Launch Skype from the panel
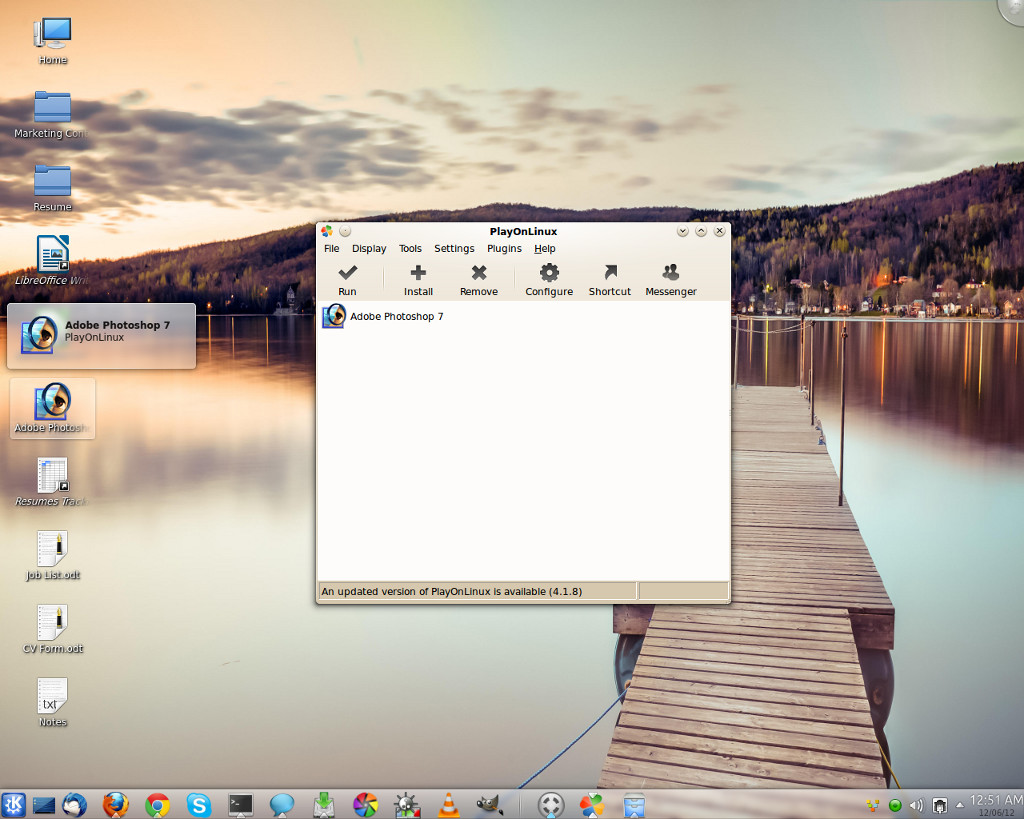This screenshot has height=819, width=1024. coord(199,805)
